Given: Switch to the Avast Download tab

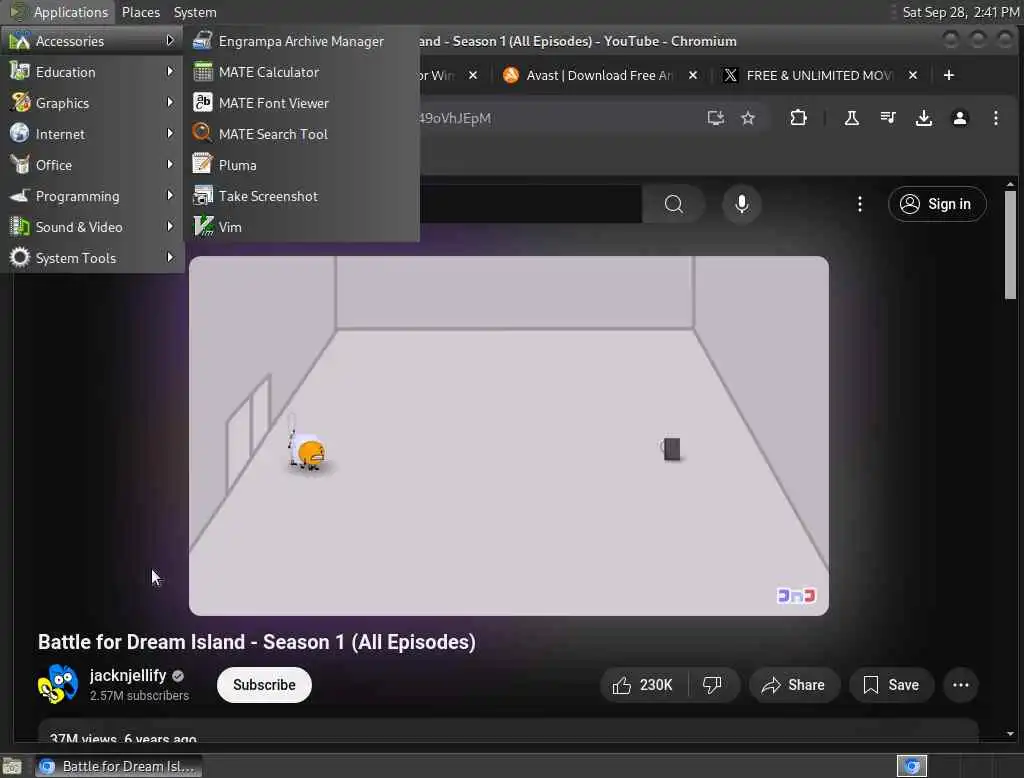Looking at the screenshot, I should [598, 75].
